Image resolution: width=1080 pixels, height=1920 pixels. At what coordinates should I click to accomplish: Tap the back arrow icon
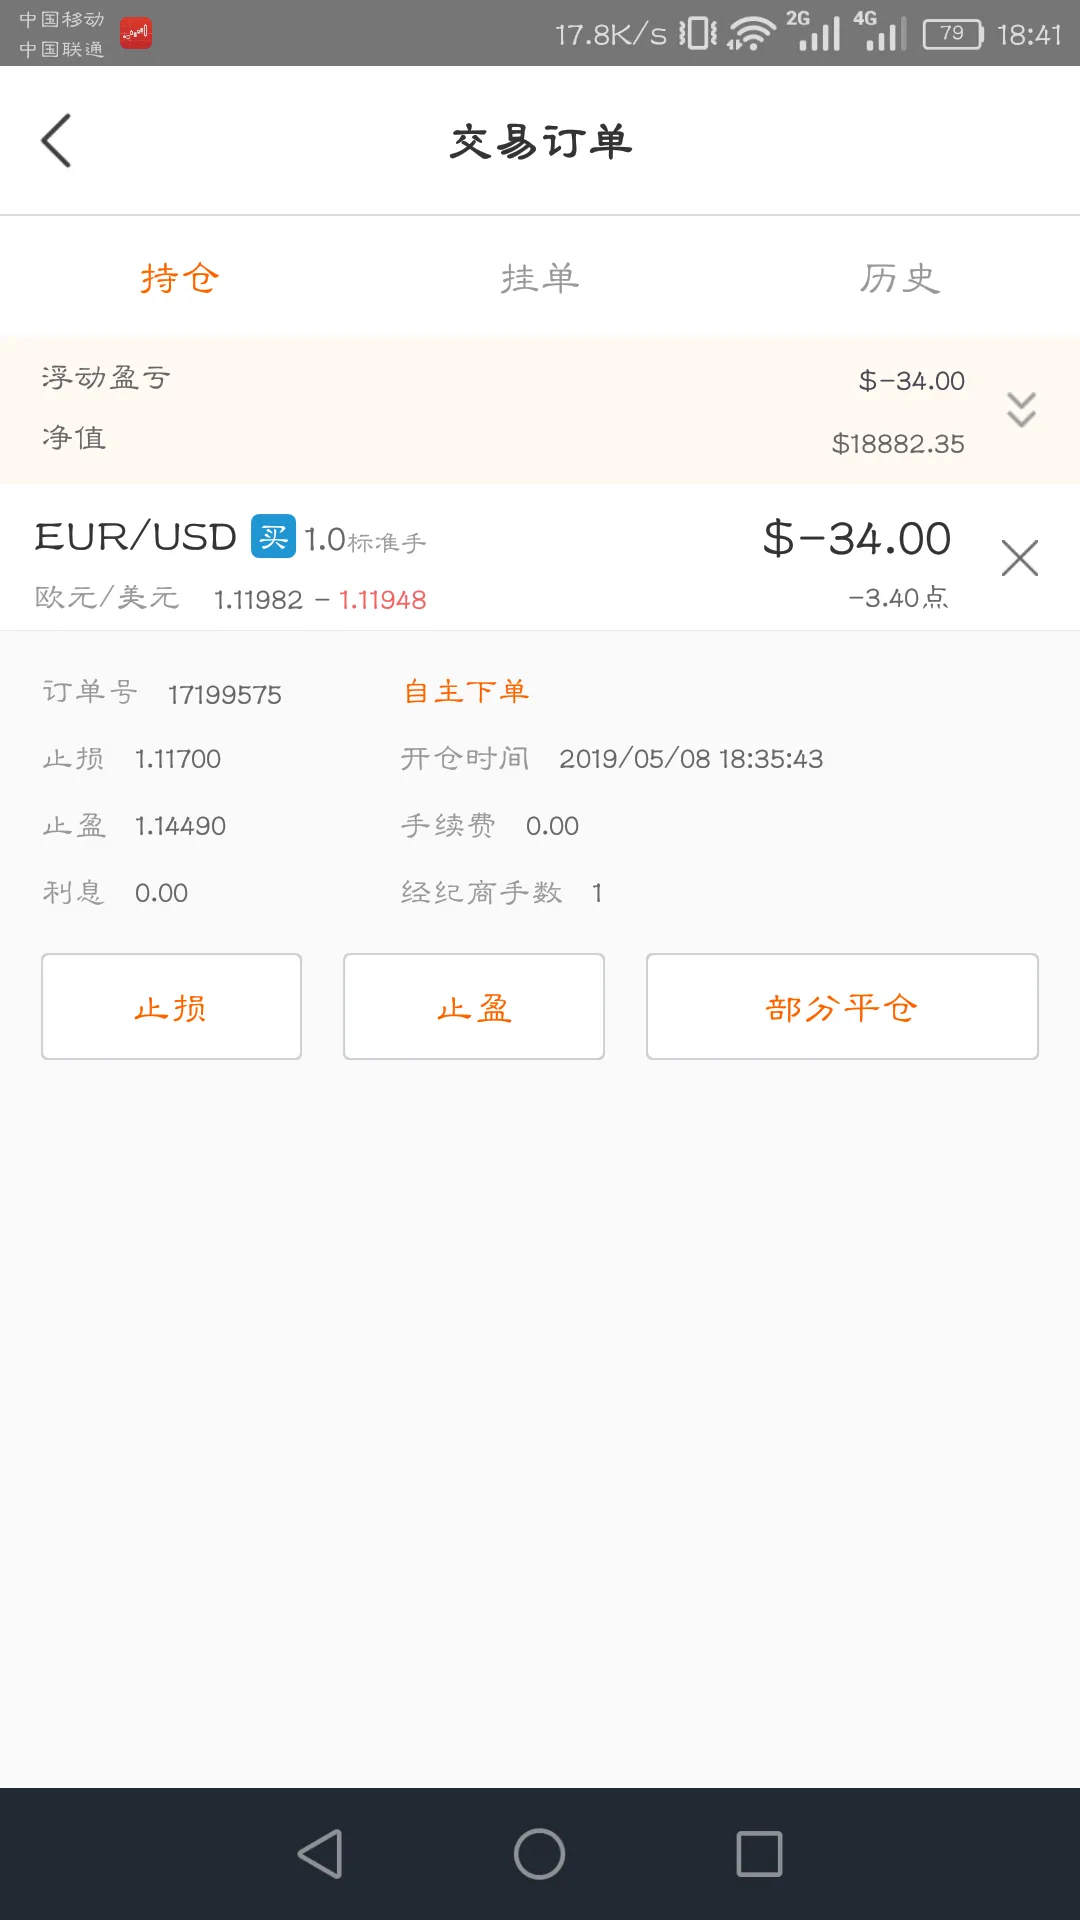[x=56, y=140]
